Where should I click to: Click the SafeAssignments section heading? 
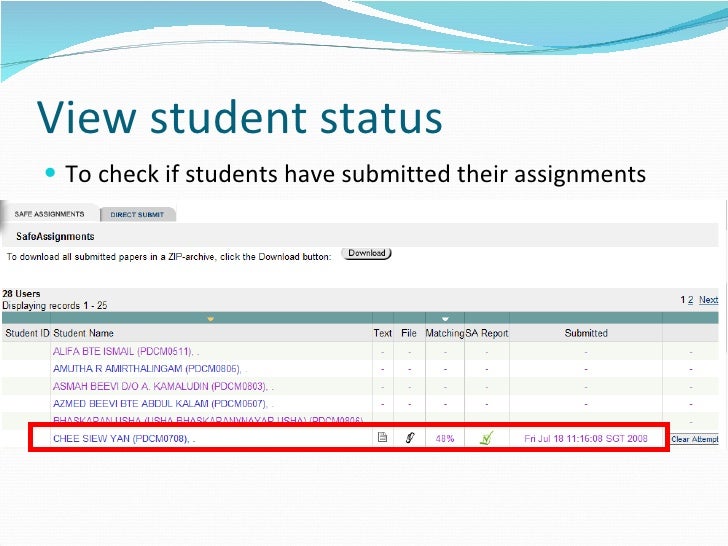pos(55,236)
